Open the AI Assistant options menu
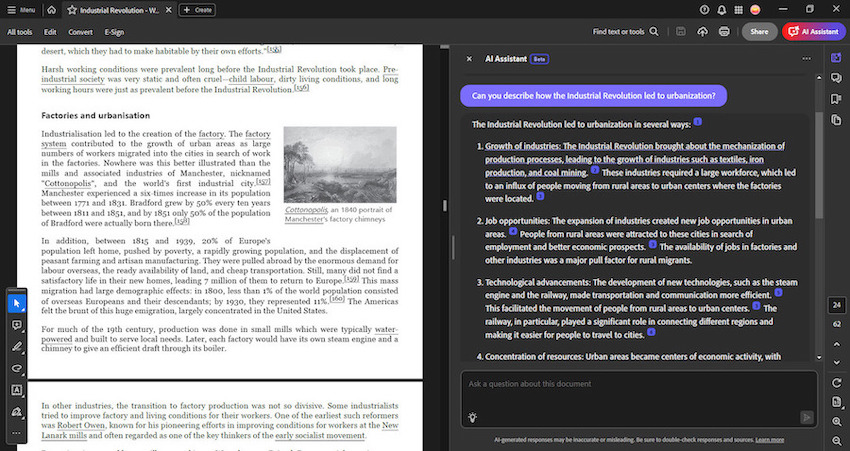This screenshot has width=850, height=451. point(806,59)
